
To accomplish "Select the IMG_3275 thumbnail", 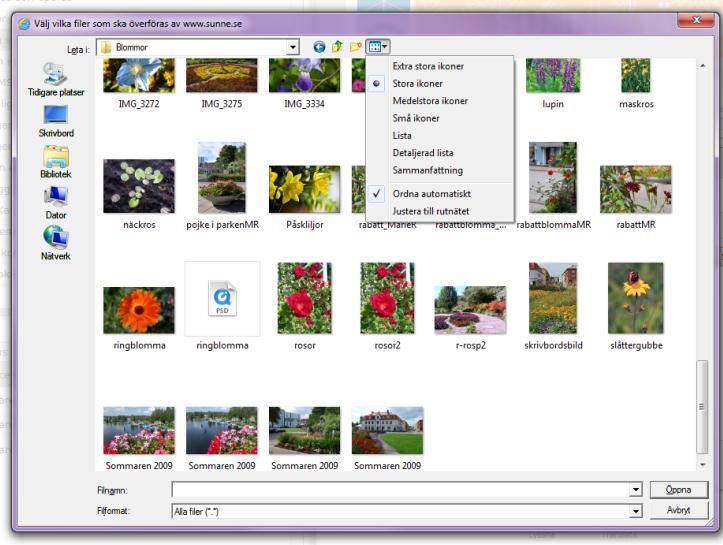I will (222, 75).
